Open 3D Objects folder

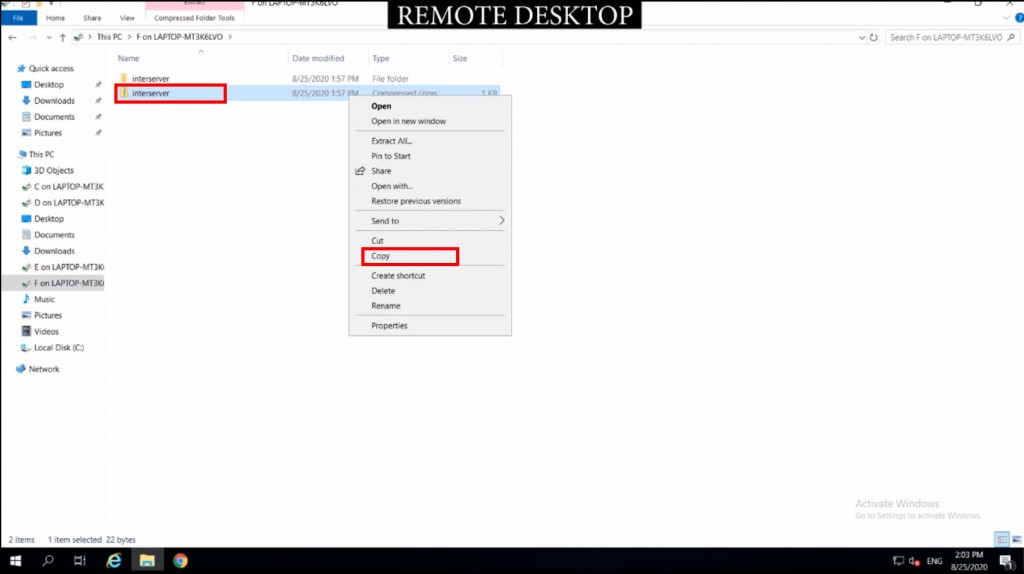pos(54,170)
